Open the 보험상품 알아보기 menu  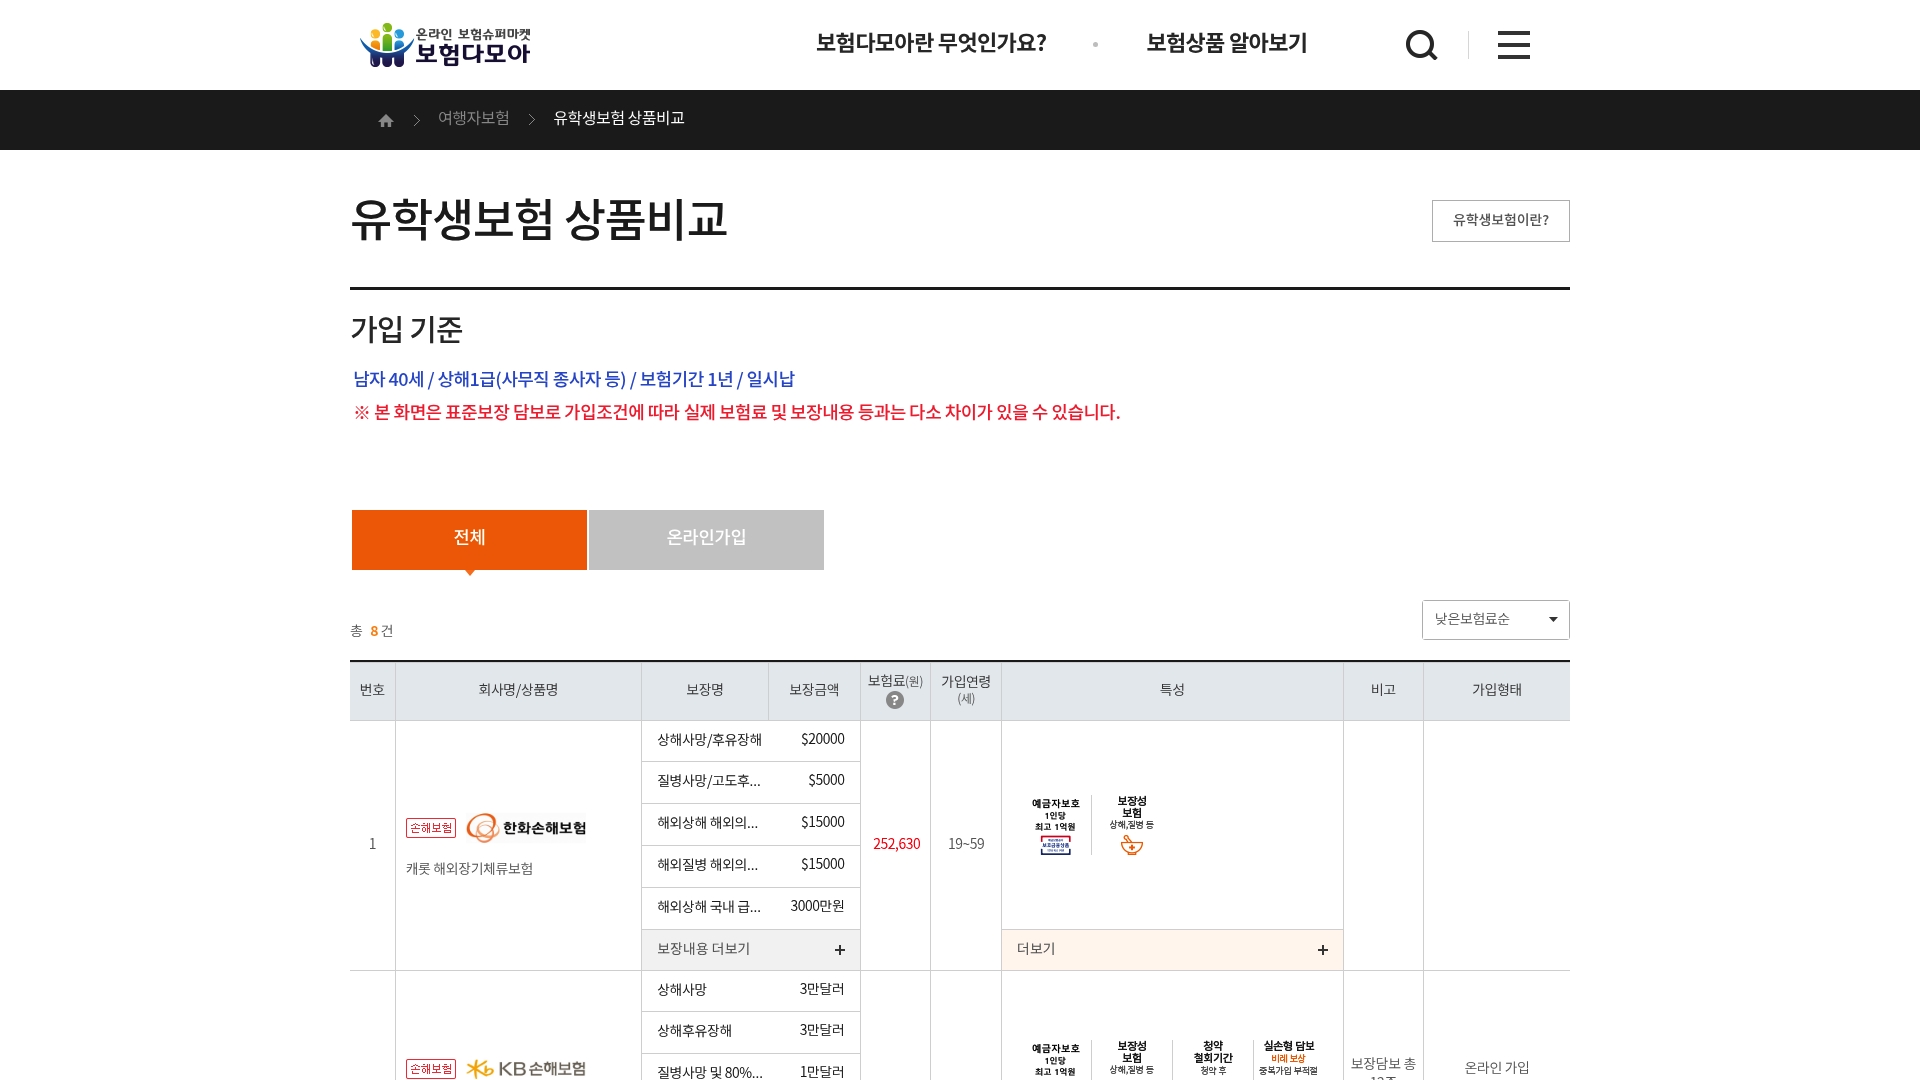click(1226, 43)
